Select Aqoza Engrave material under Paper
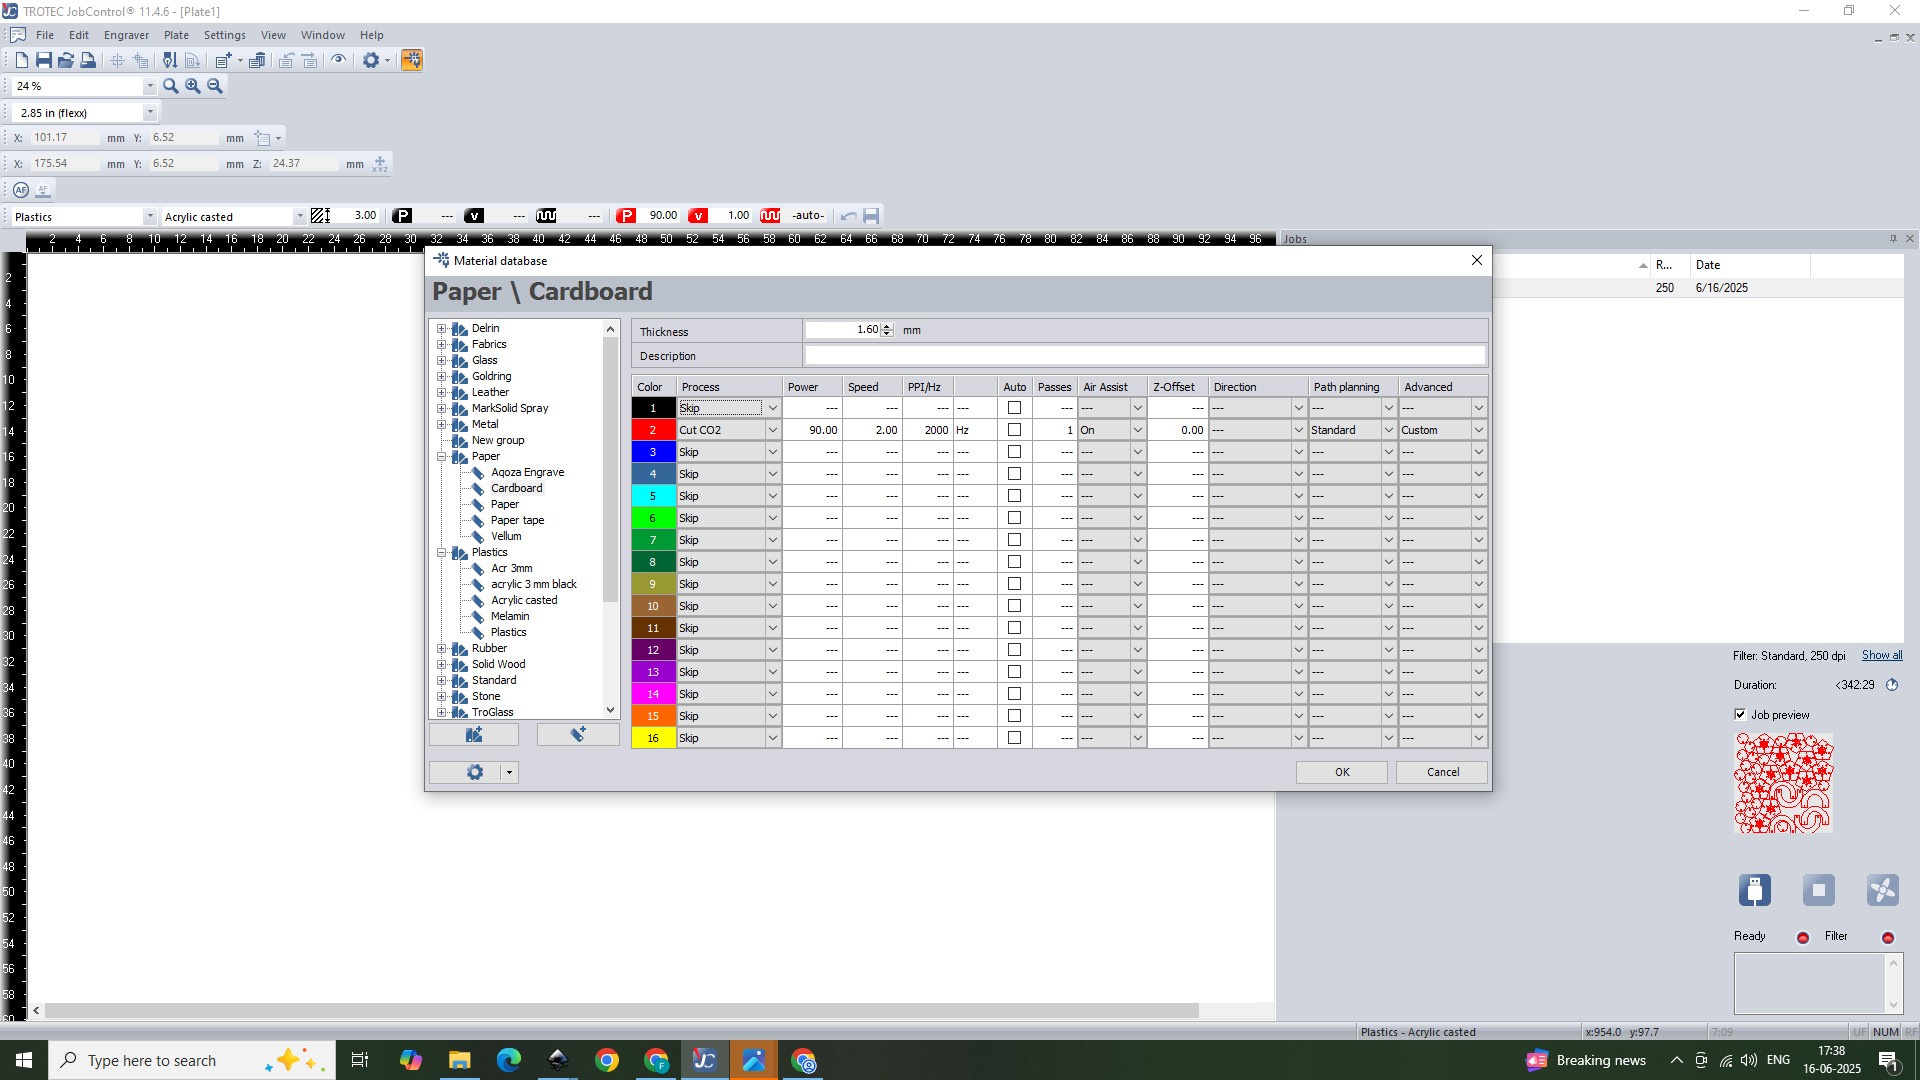The image size is (1920, 1080). point(527,473)
